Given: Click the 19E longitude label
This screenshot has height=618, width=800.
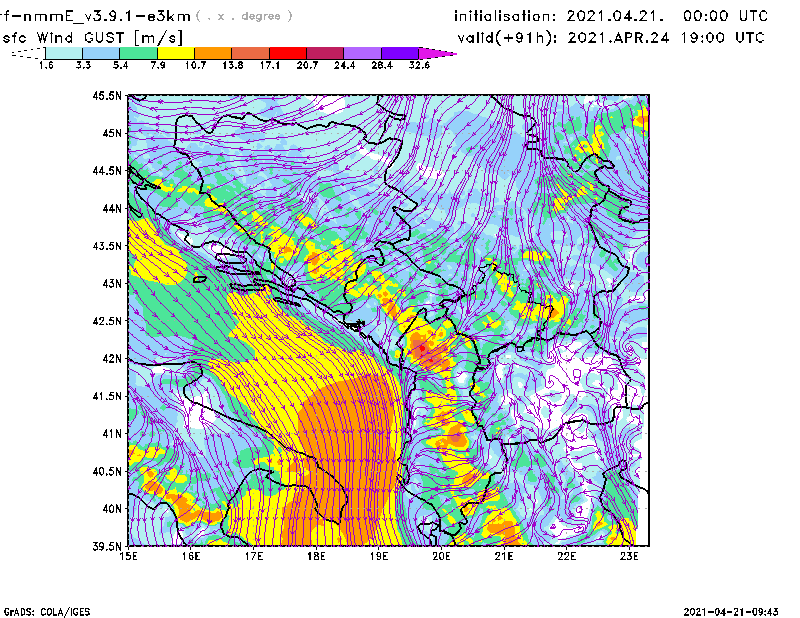Looking at the screenshot, I should (x=379, y=556).
